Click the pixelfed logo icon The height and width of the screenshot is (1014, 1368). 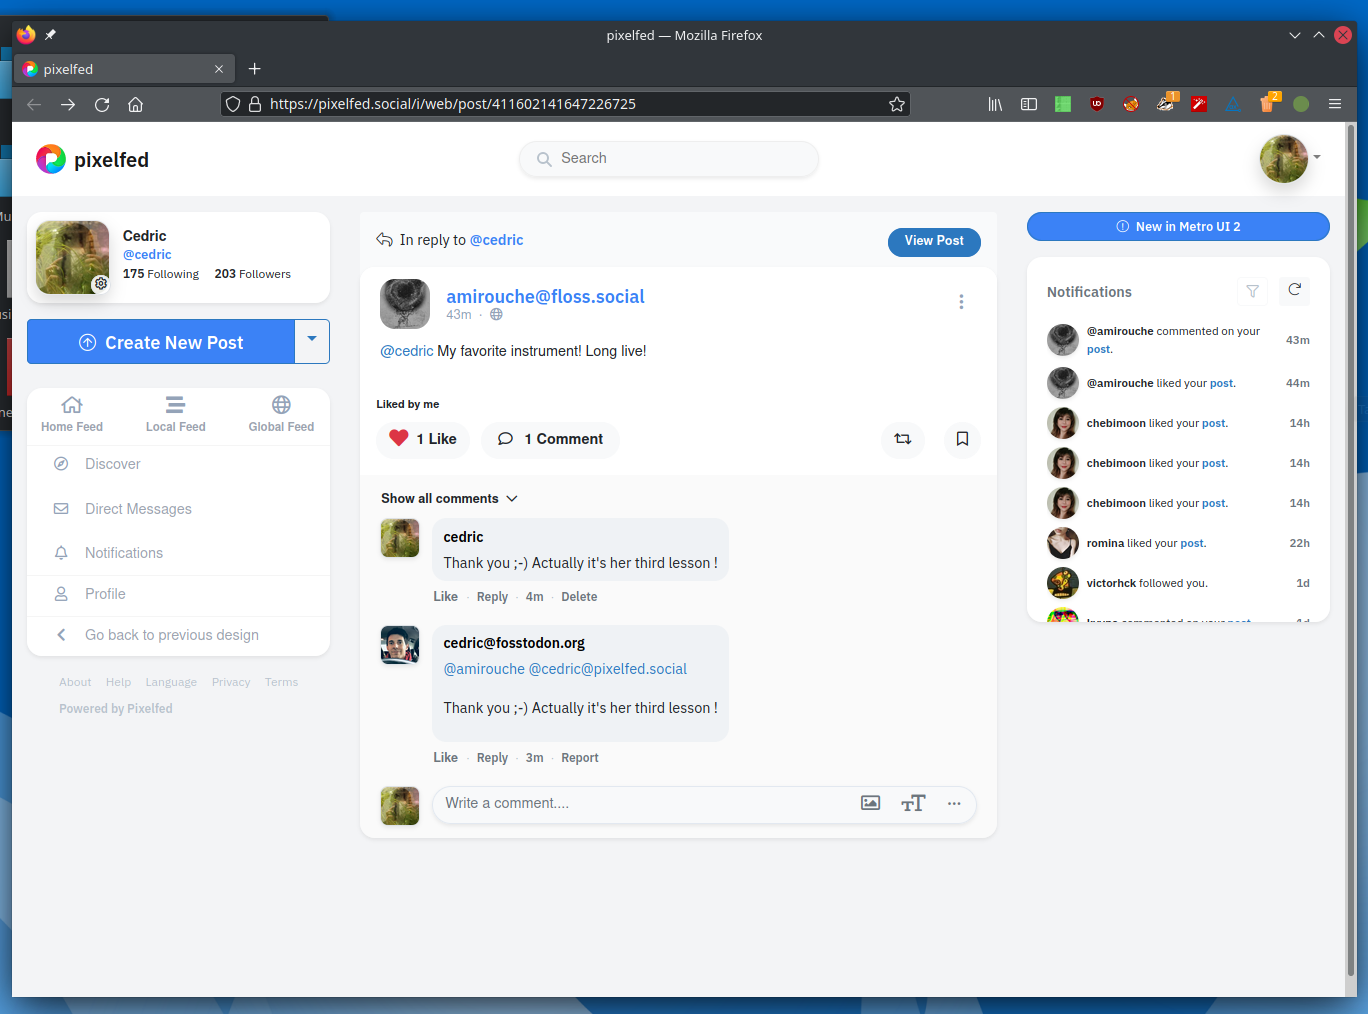point(51,159)
